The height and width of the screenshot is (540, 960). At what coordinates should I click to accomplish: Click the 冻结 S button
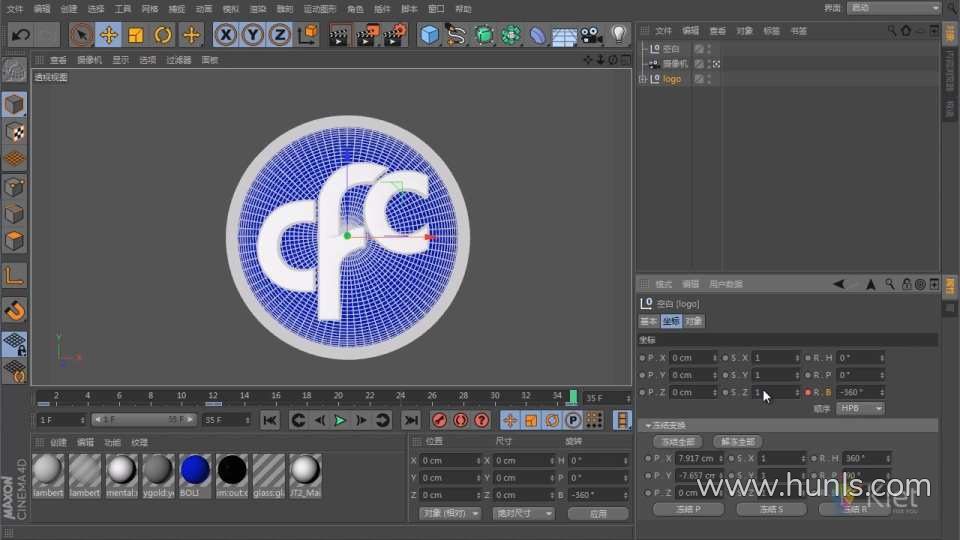pyautogui.click(x=771, y=509)
